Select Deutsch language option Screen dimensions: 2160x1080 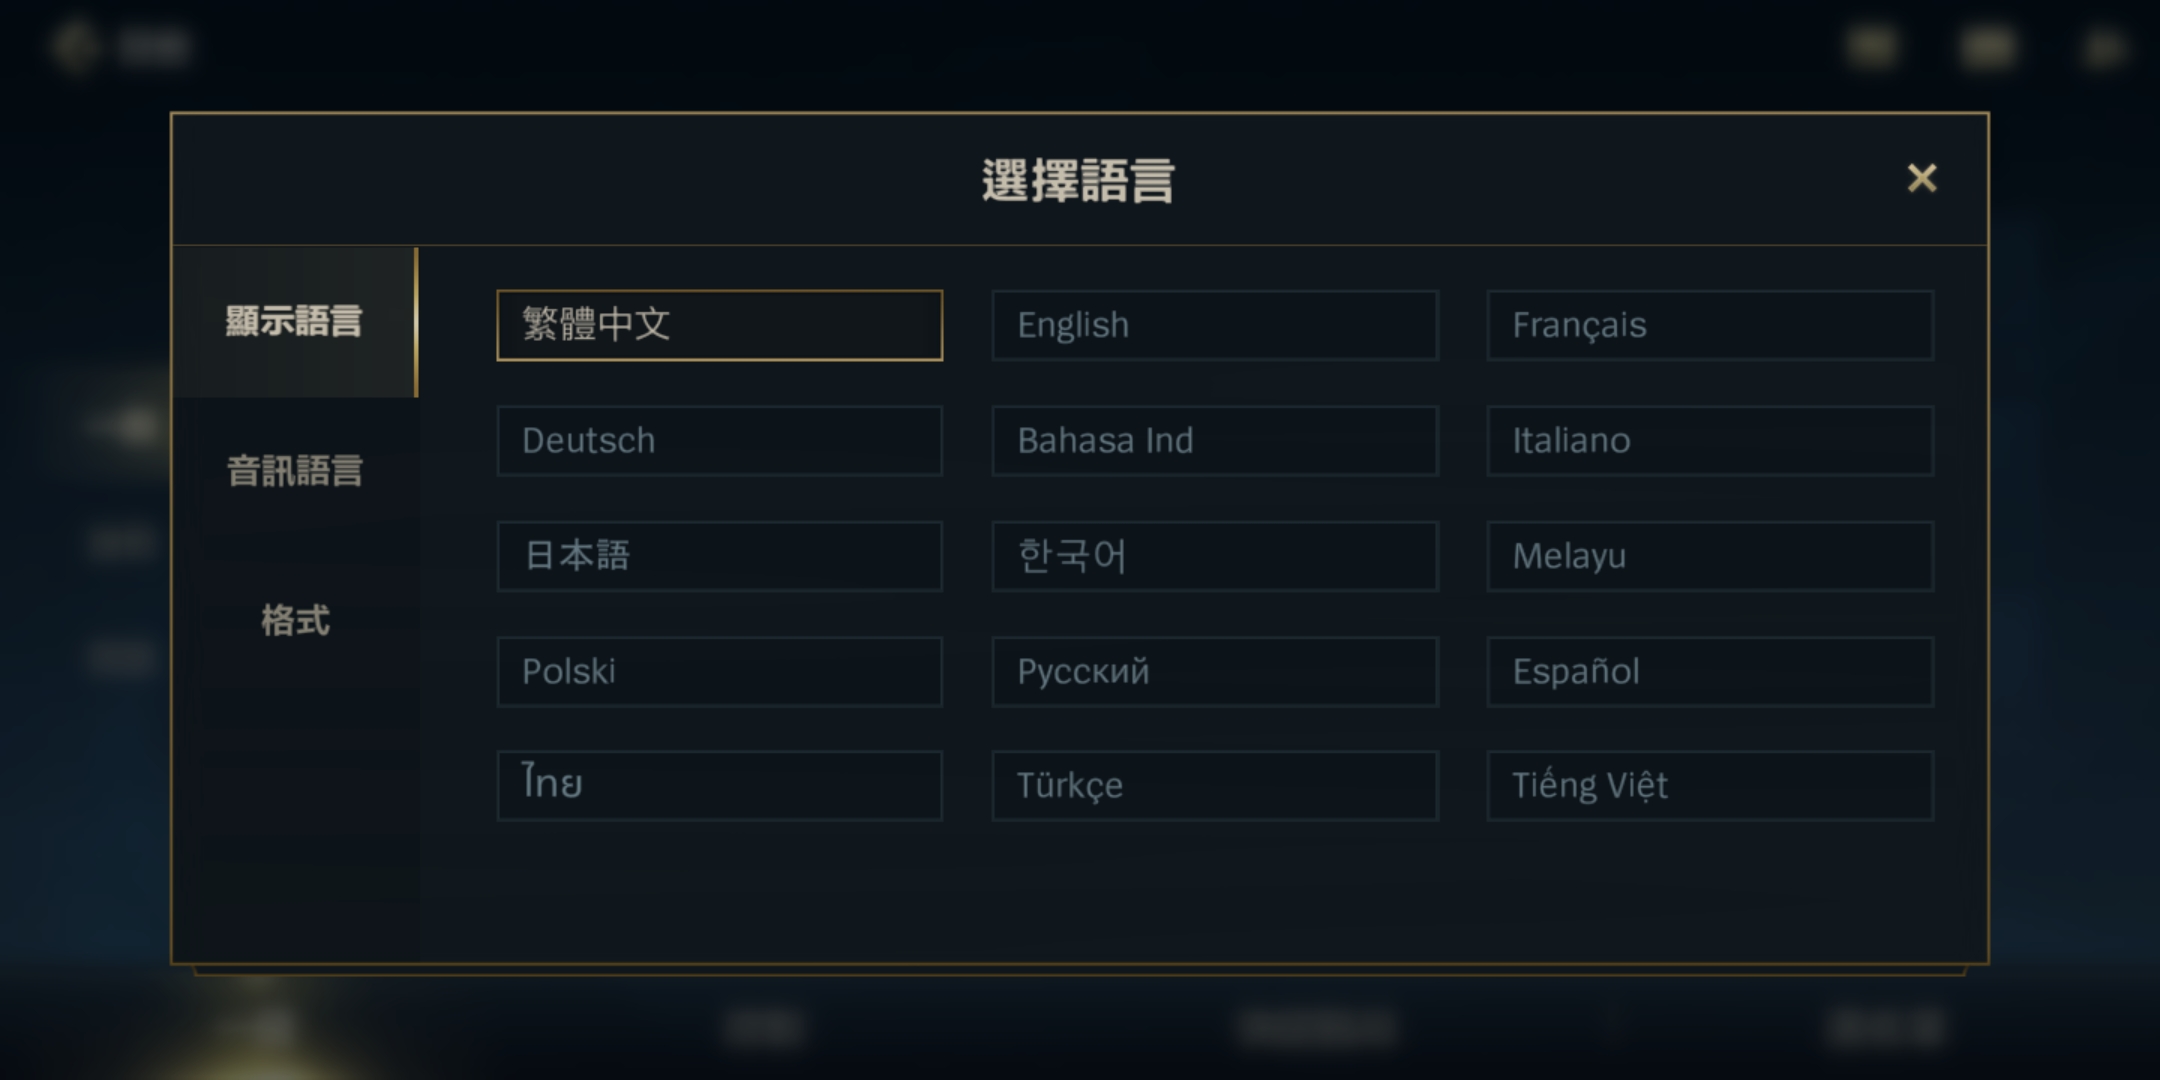(719, 440)
